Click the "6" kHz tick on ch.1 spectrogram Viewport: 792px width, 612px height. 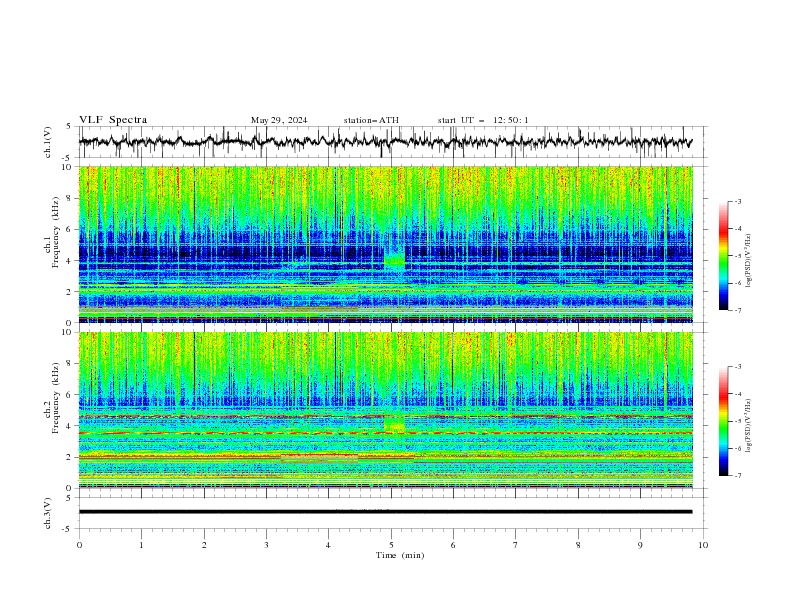coord(69,229)
